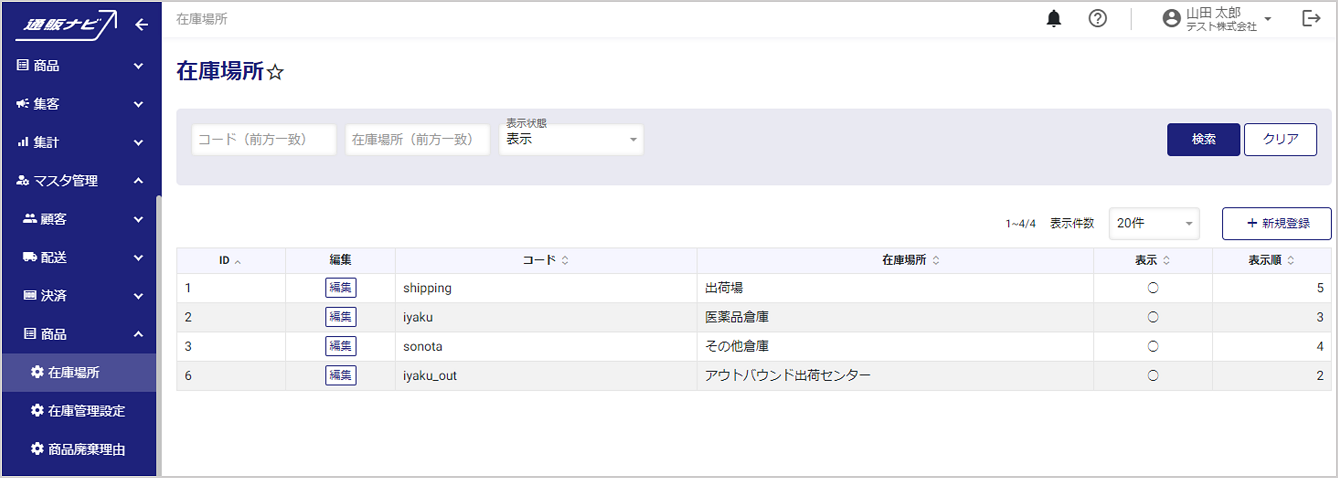
Task: Click the 検索 button
Action: 1203,140
